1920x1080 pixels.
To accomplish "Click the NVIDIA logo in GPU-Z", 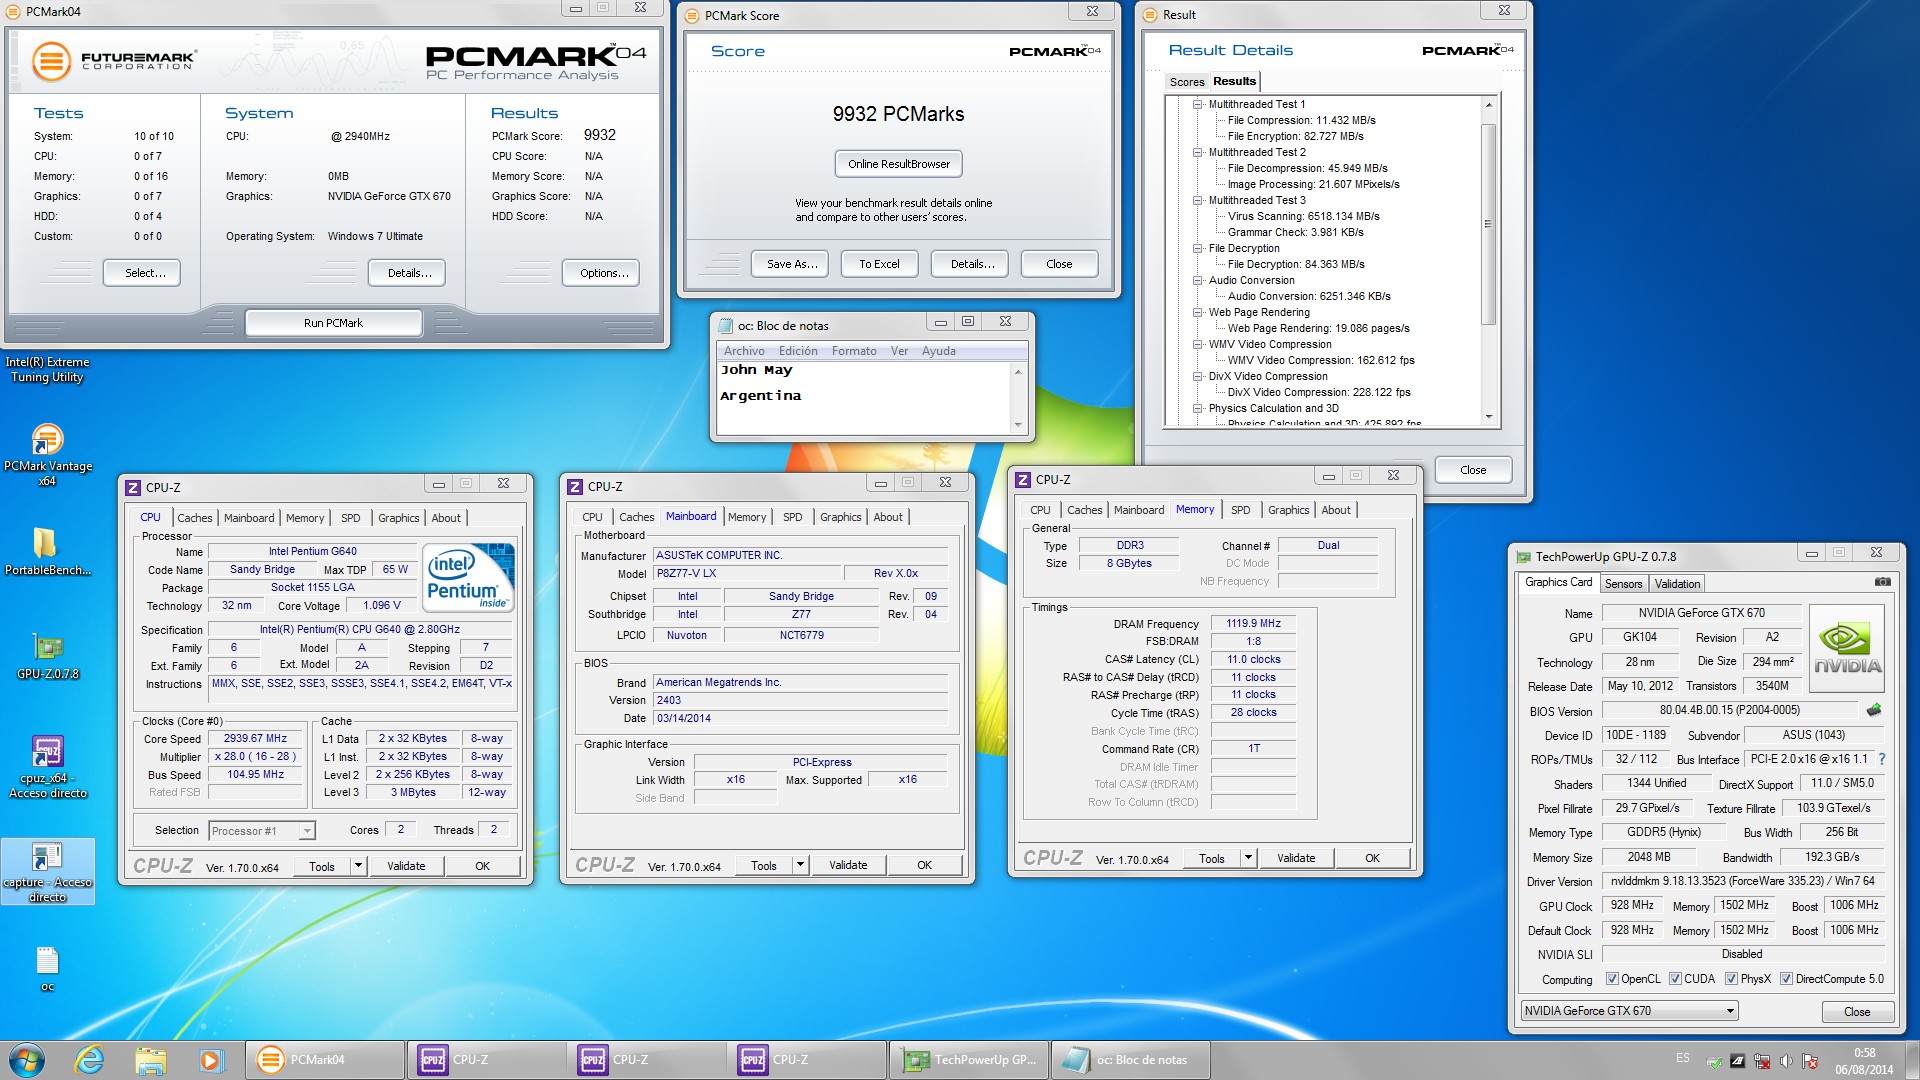I will pos(1847,649).
